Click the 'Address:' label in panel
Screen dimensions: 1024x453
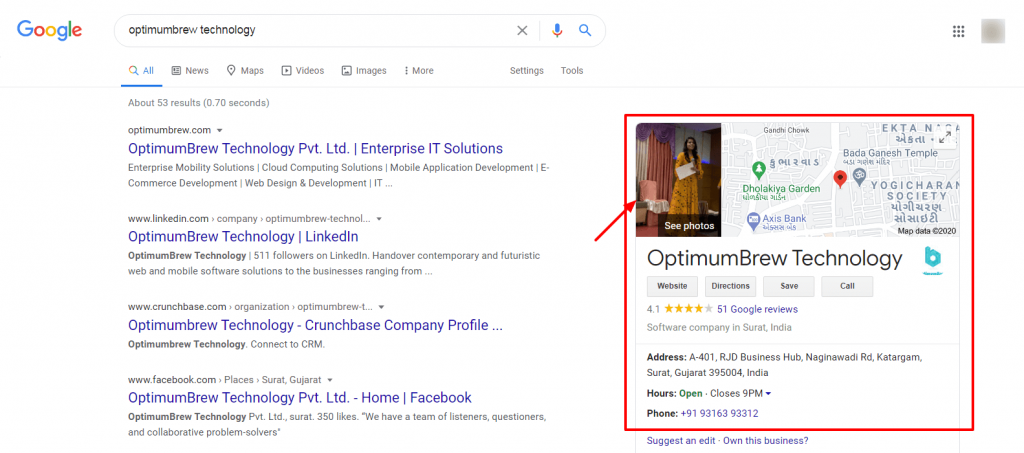667,358
